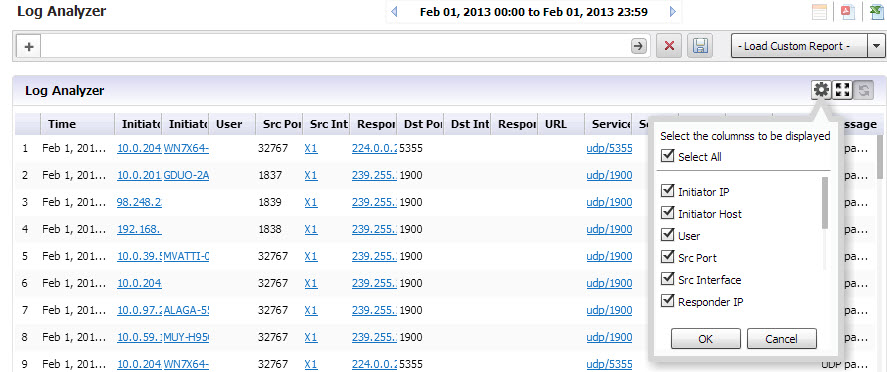
Task: Click destination port 5355 in row 1
Action: coord(411,149)
